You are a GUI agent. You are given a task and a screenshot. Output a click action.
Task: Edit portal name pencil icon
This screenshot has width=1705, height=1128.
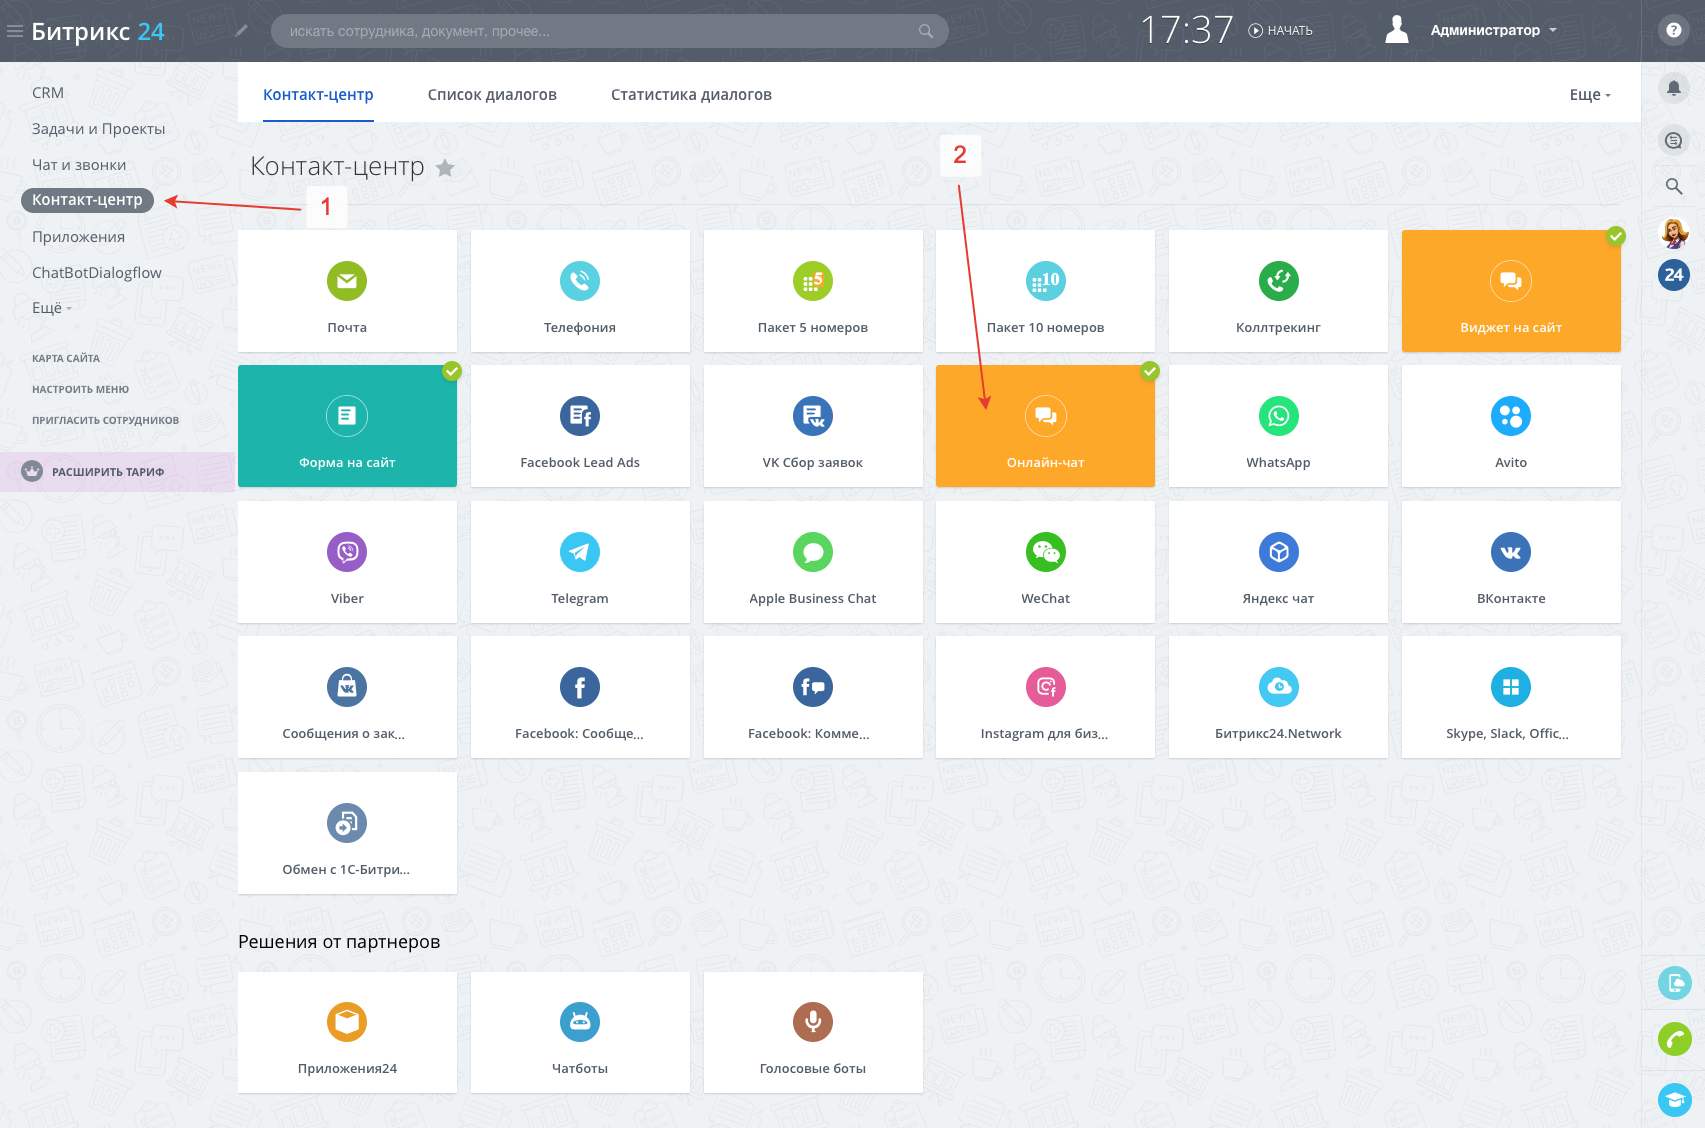(x=241, y=30)
